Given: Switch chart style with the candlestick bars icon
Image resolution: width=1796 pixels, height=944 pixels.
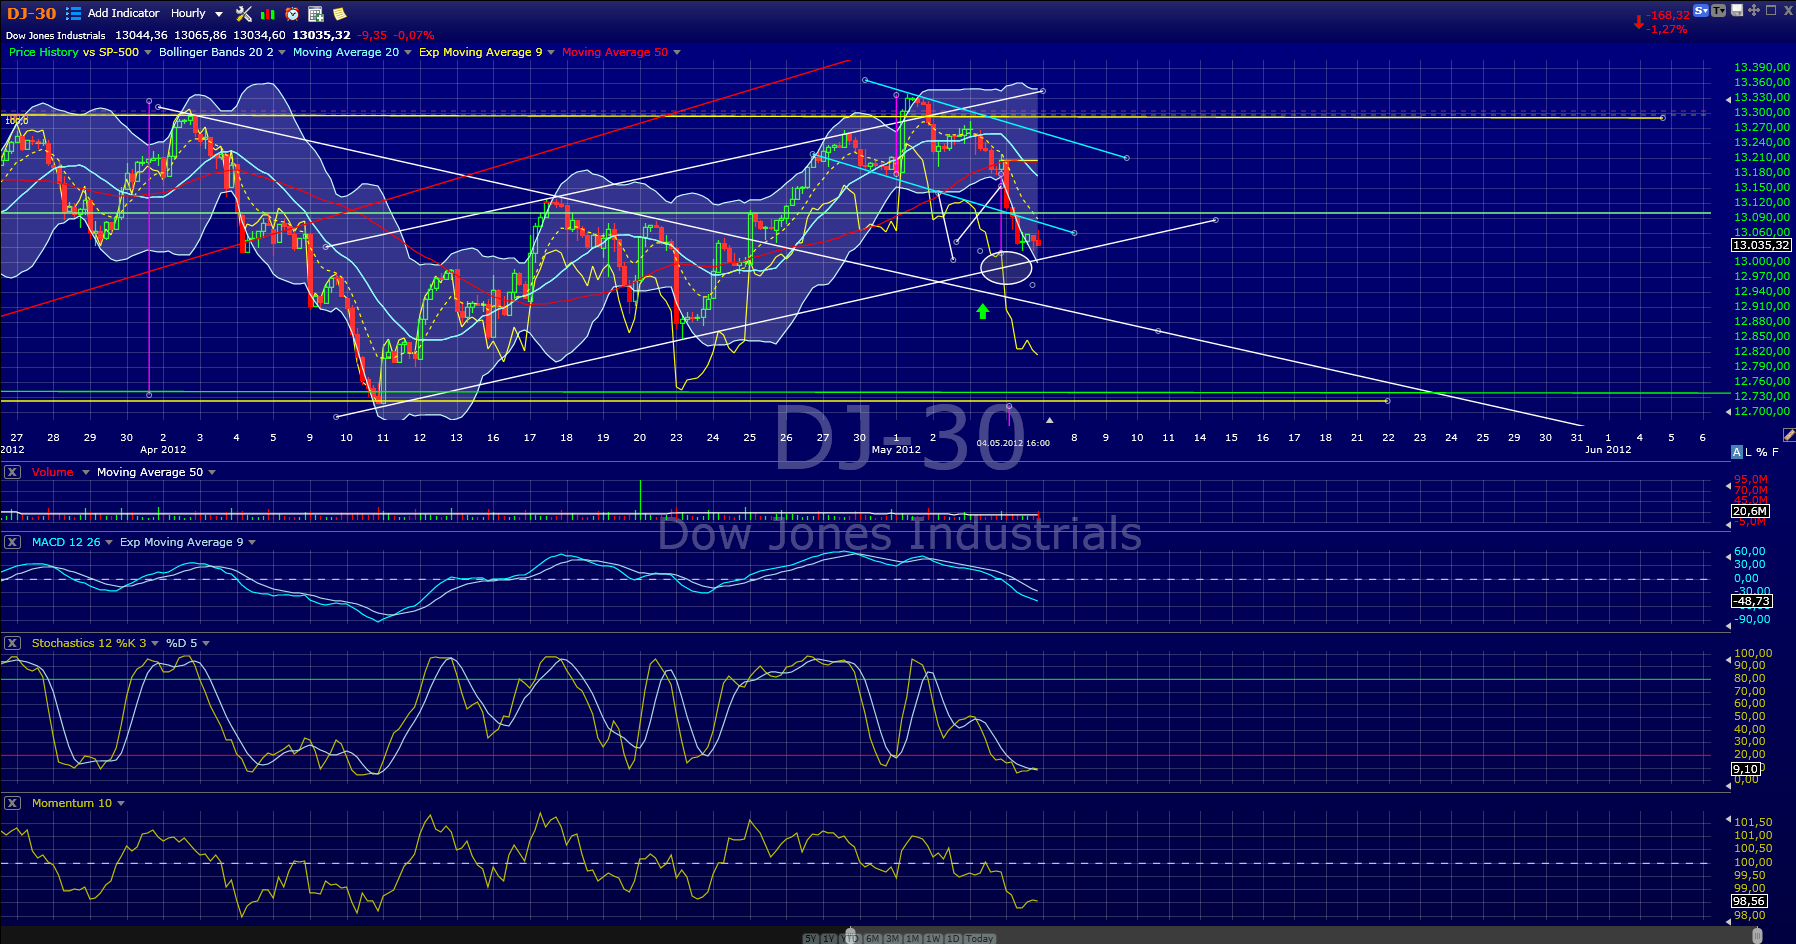Looking at the screenshot, I should point(267,14).
